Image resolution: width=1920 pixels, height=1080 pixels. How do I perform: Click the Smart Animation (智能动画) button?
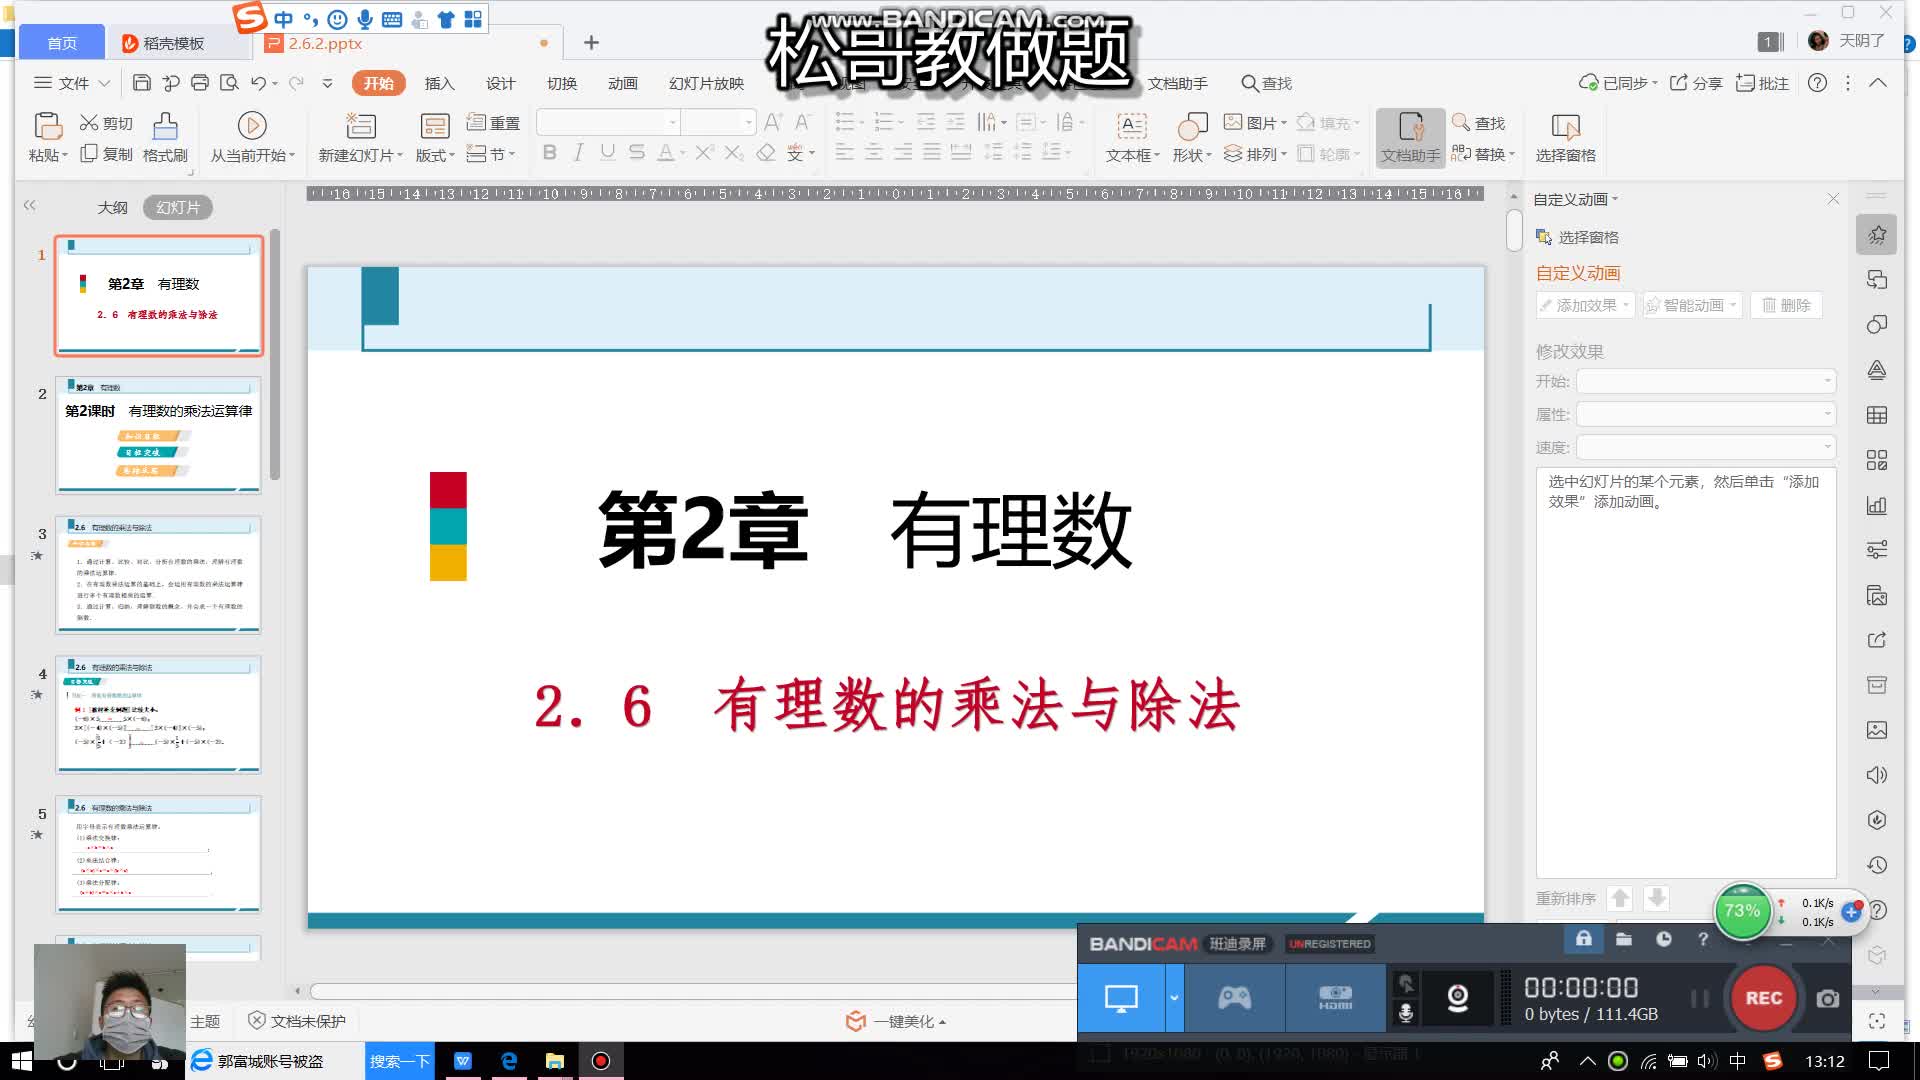tap(1693, 305)
